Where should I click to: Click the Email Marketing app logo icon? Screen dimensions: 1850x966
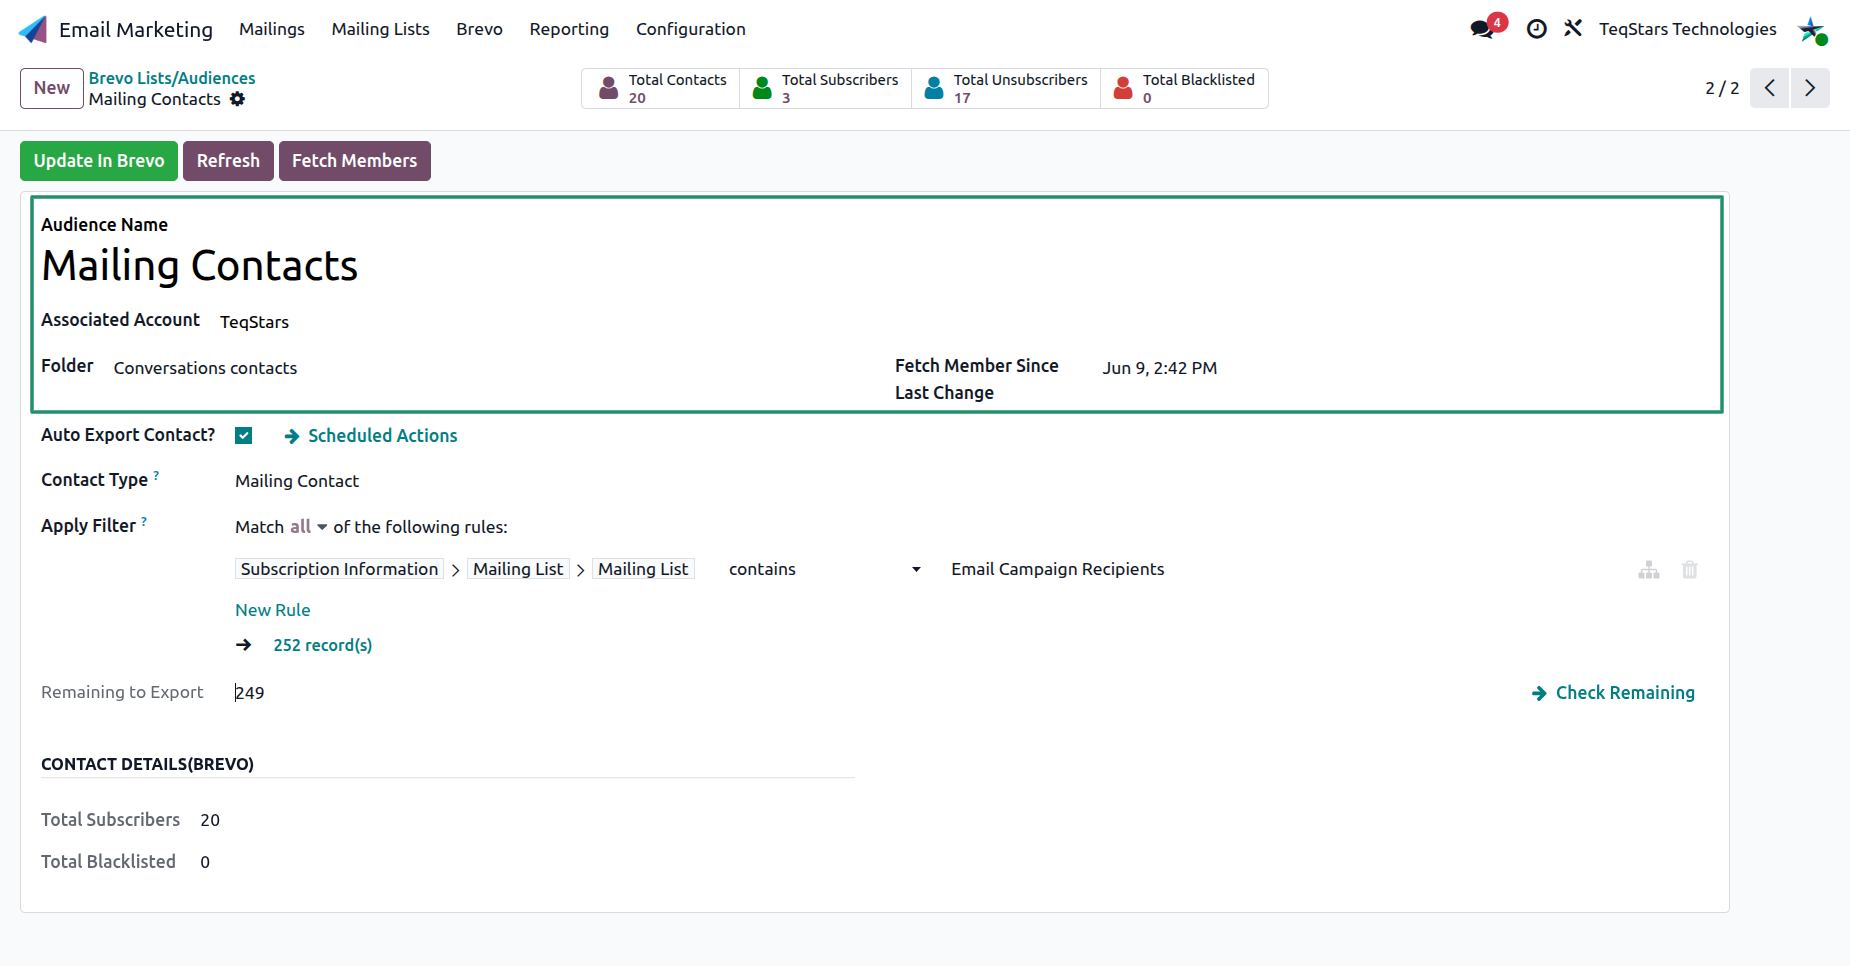(33, 29)
